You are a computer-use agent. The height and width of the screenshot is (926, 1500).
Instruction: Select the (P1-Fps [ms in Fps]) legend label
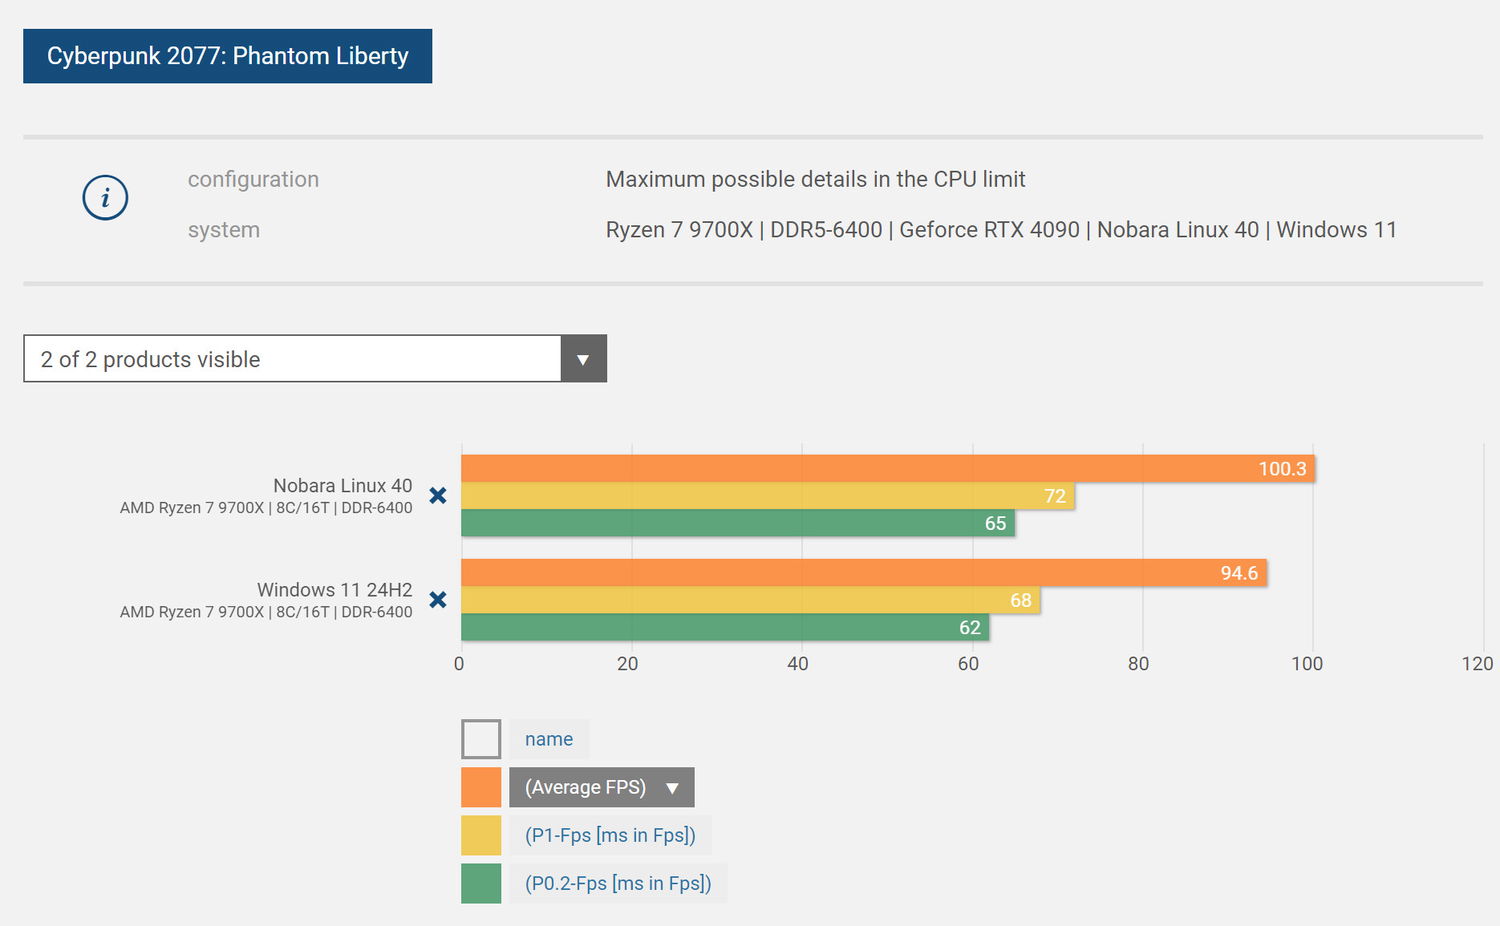pyautogui.click(x=610, y=835)
